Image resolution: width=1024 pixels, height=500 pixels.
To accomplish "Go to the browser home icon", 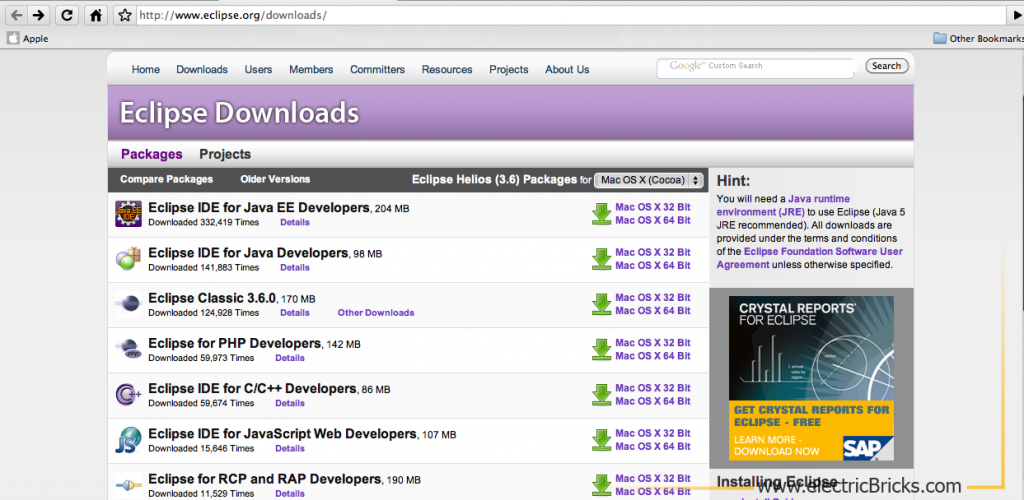I will coord(95,15).
